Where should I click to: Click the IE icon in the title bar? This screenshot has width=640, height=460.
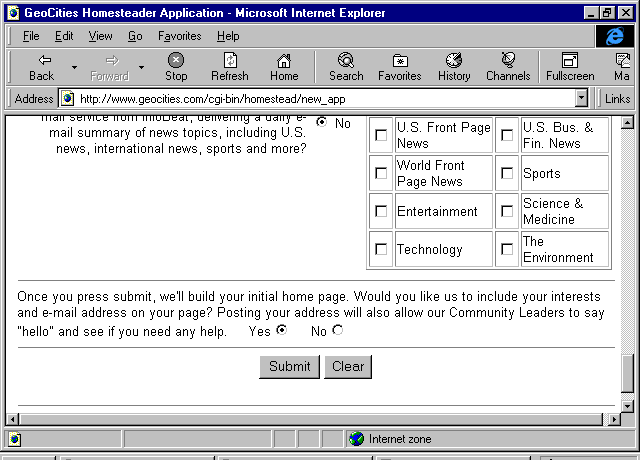13,13
